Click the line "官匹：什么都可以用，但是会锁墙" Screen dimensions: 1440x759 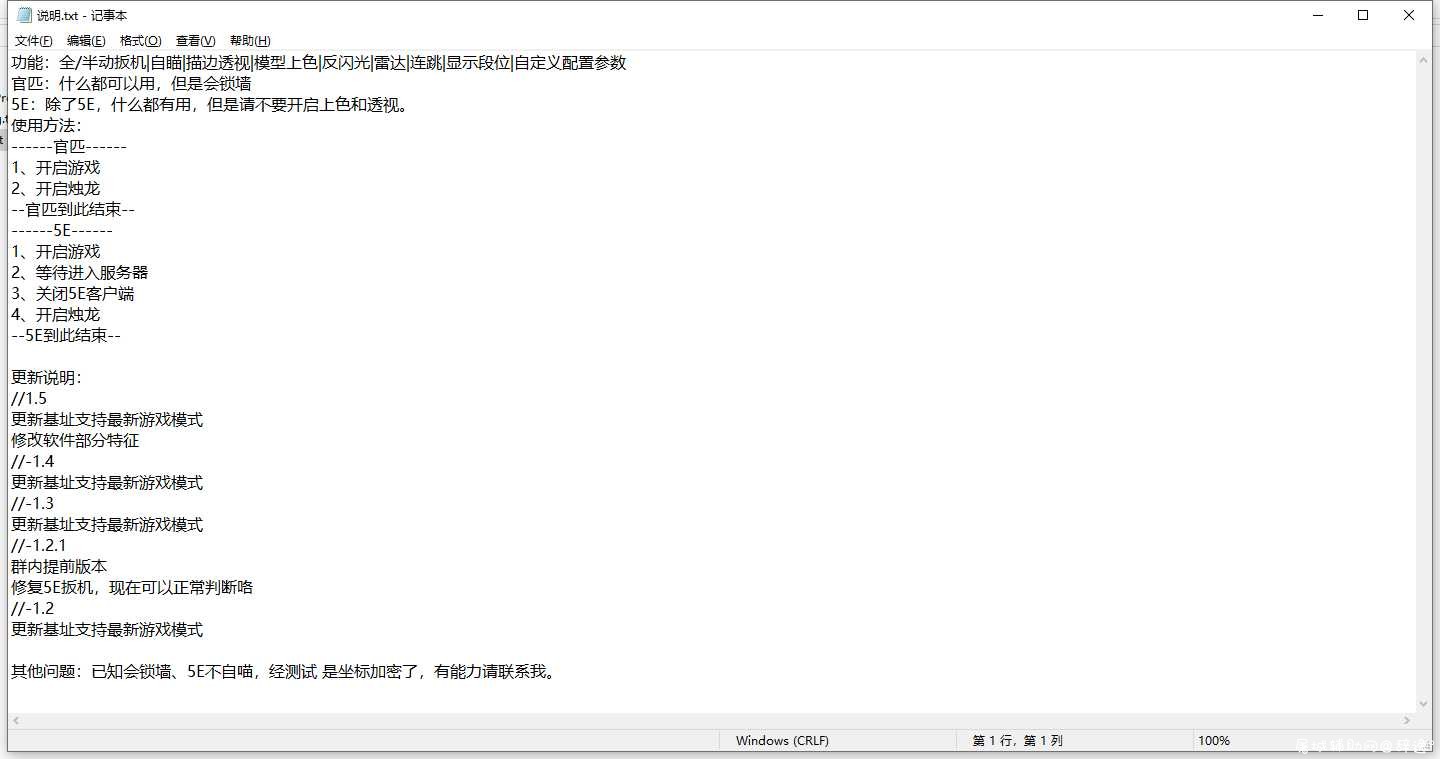point(131,84)
